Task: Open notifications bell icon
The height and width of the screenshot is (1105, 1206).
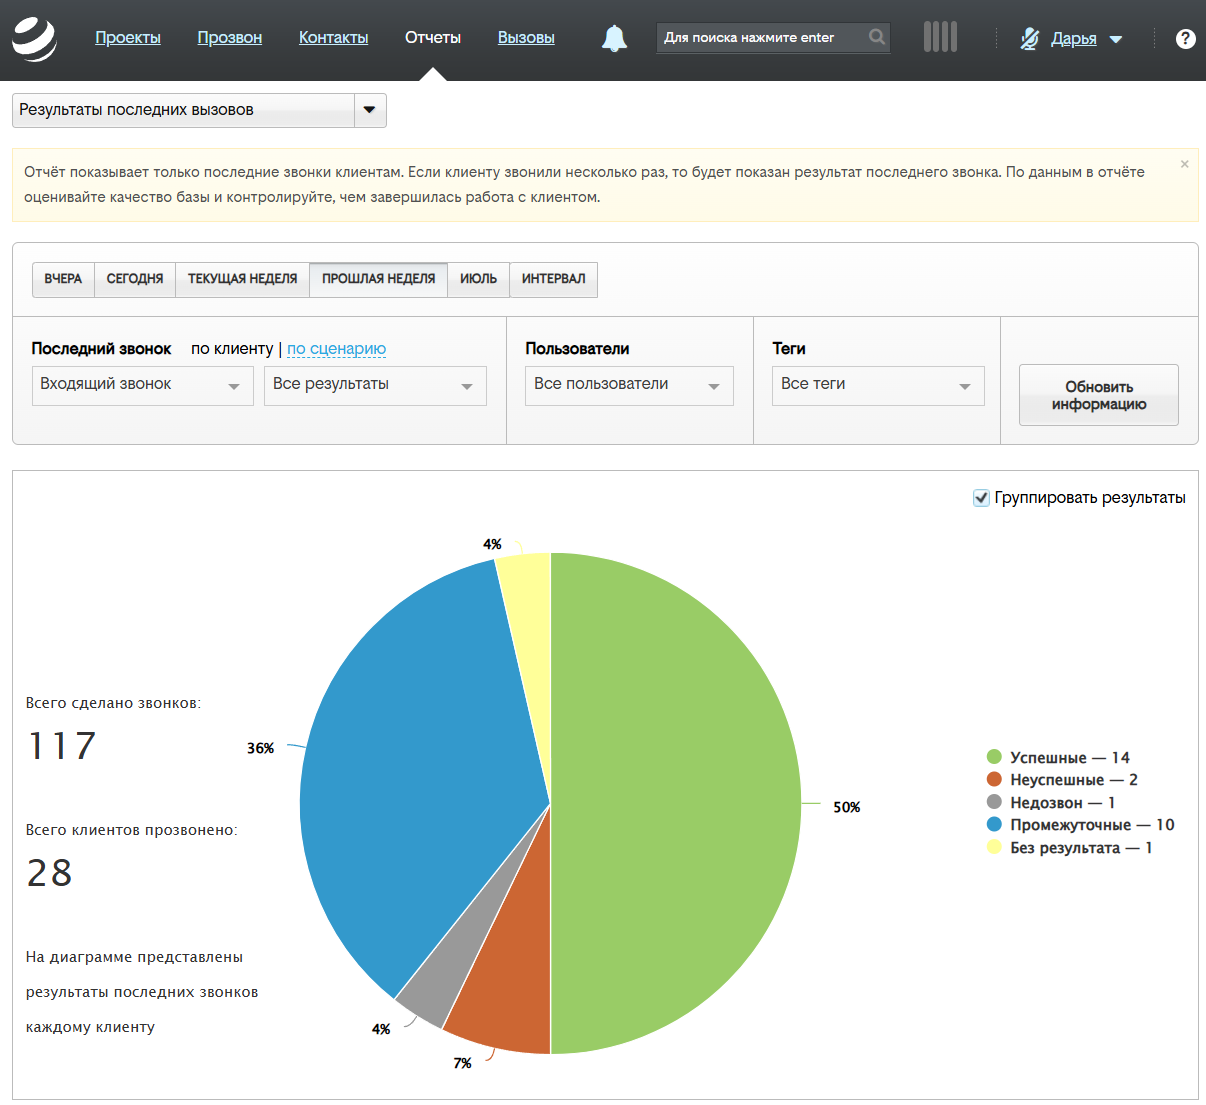Action: point(614,38)
